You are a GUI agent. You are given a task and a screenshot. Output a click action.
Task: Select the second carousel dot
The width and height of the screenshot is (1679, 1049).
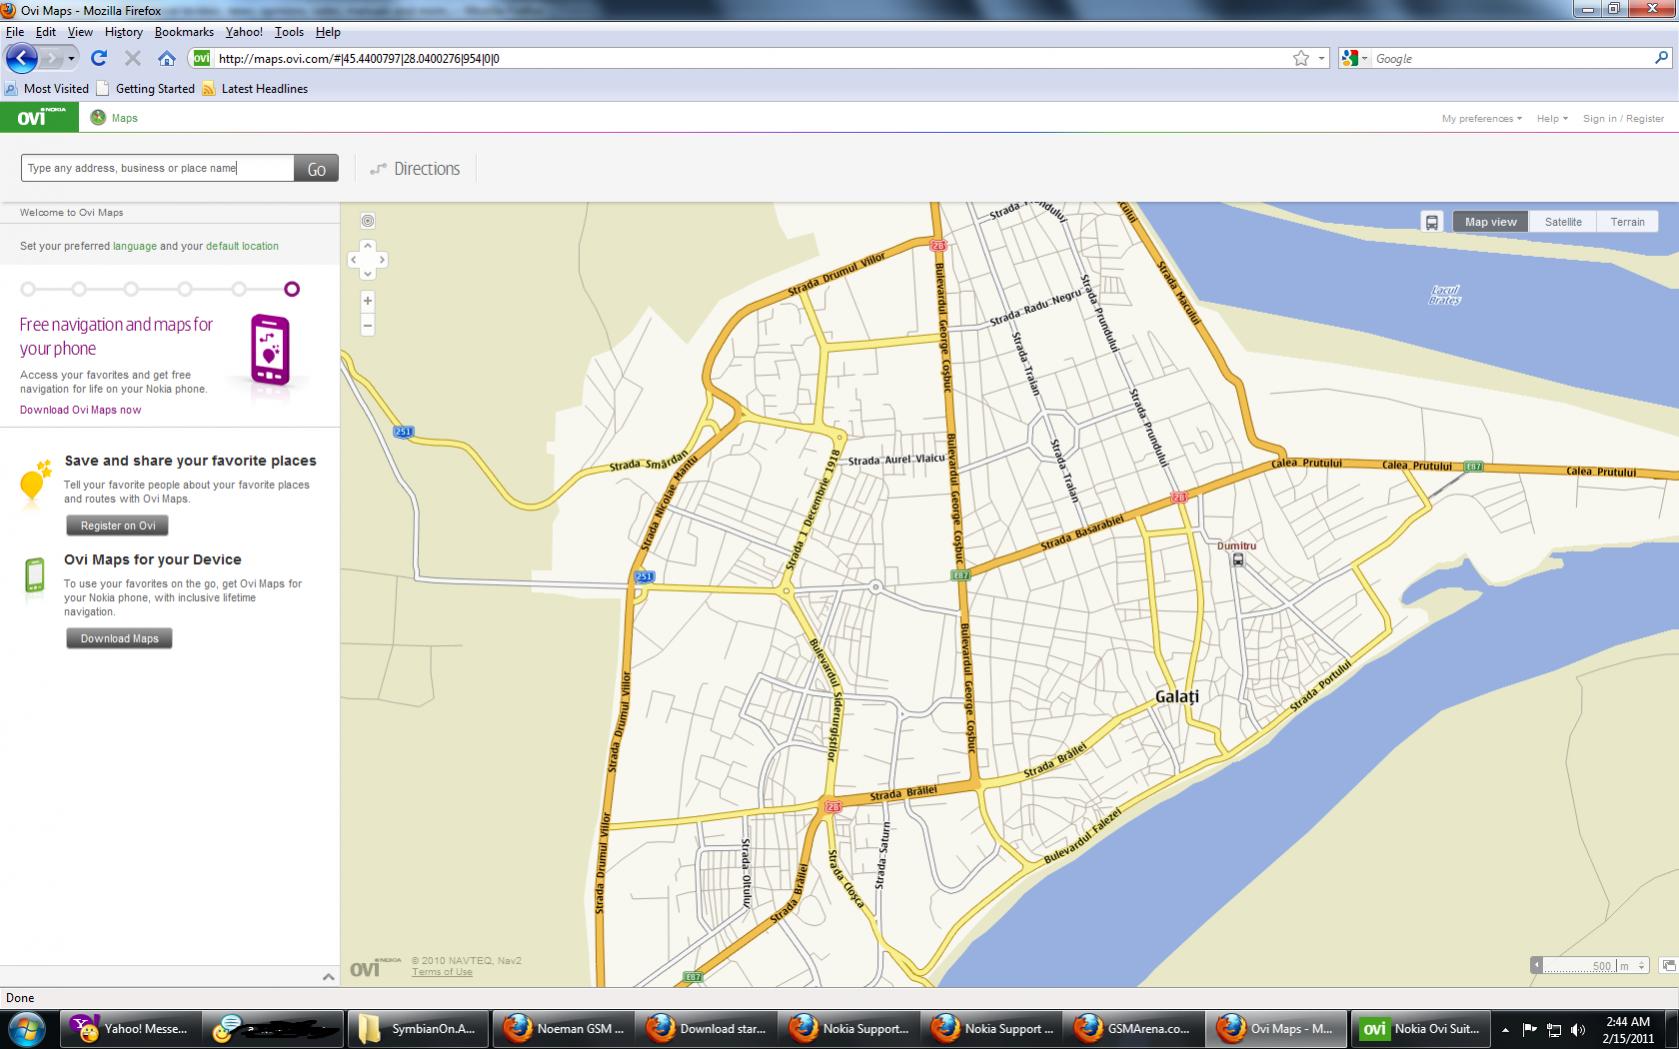click(x=79, y=289)
